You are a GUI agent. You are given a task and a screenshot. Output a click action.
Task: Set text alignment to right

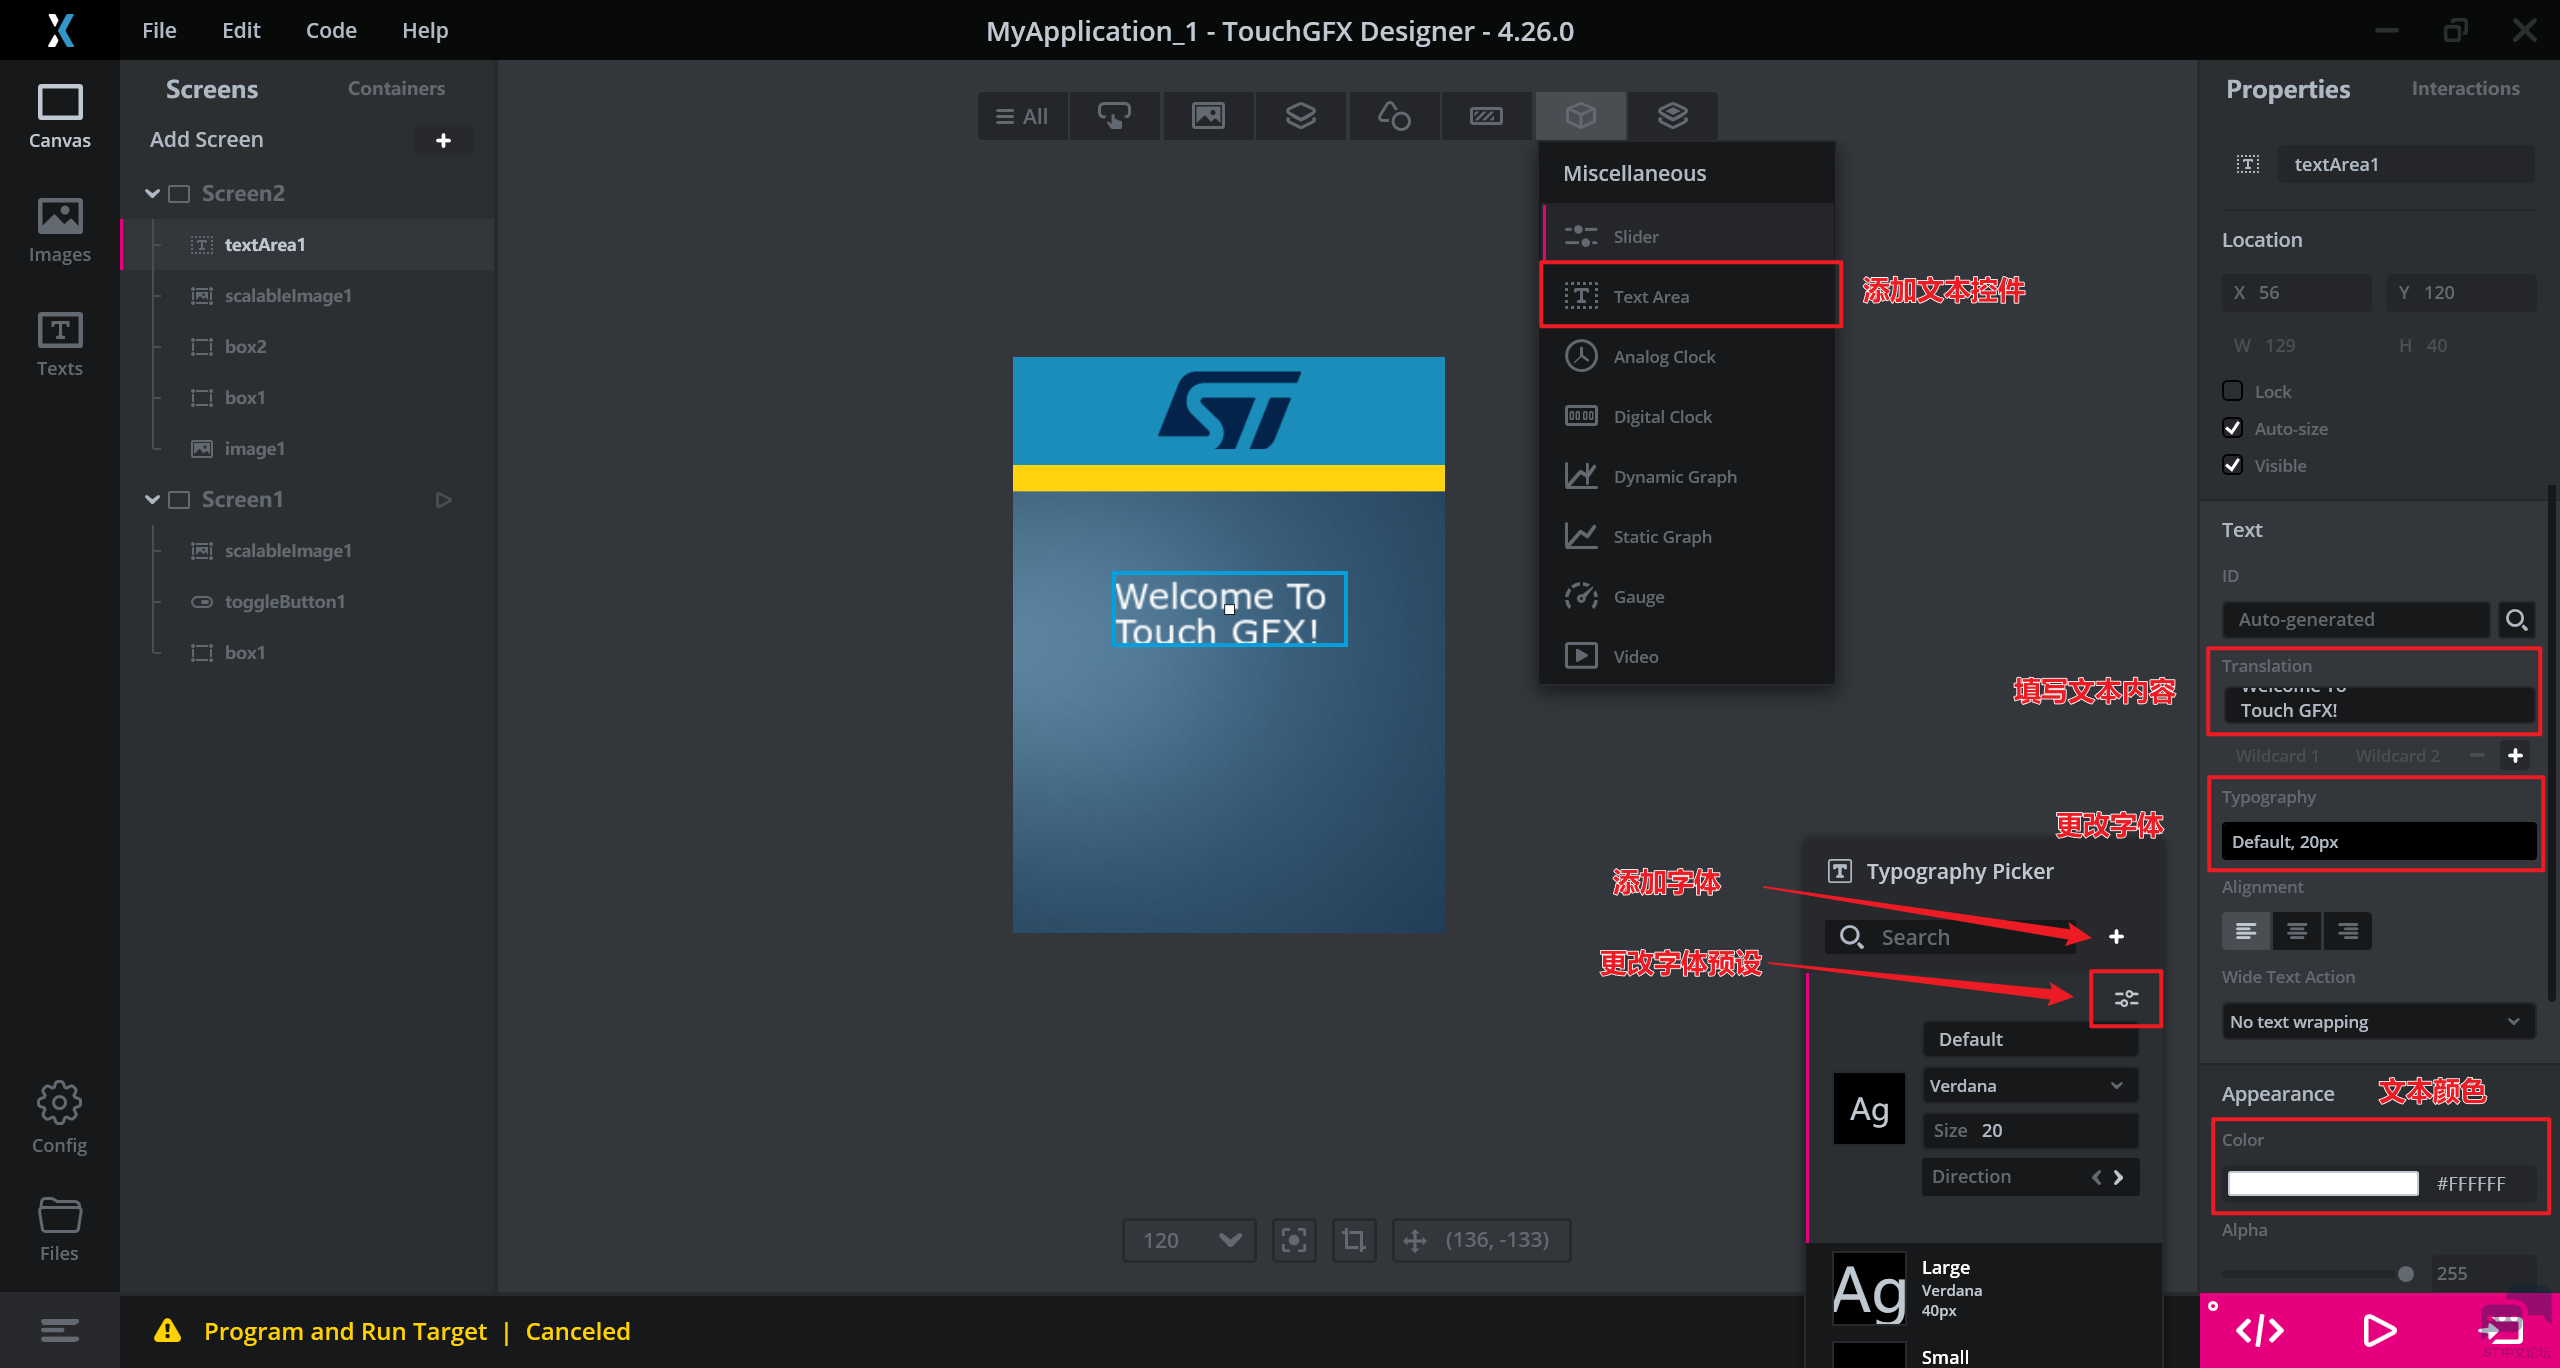tap(2348, 932)
